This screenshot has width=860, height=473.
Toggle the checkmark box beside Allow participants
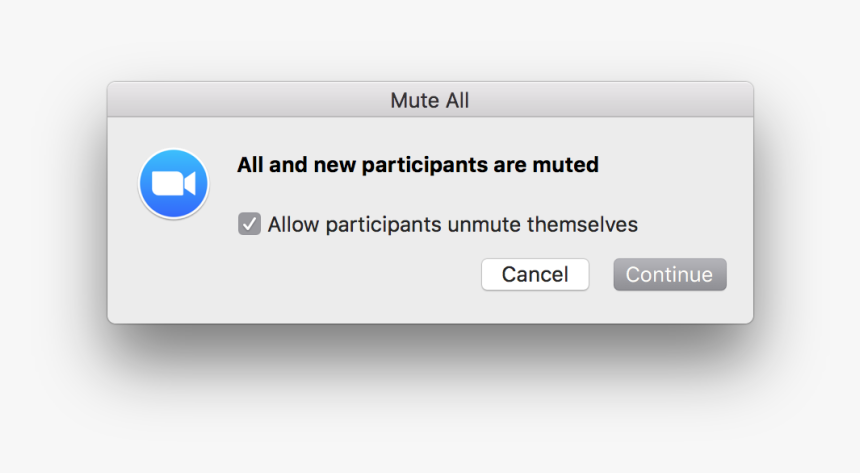249,224
